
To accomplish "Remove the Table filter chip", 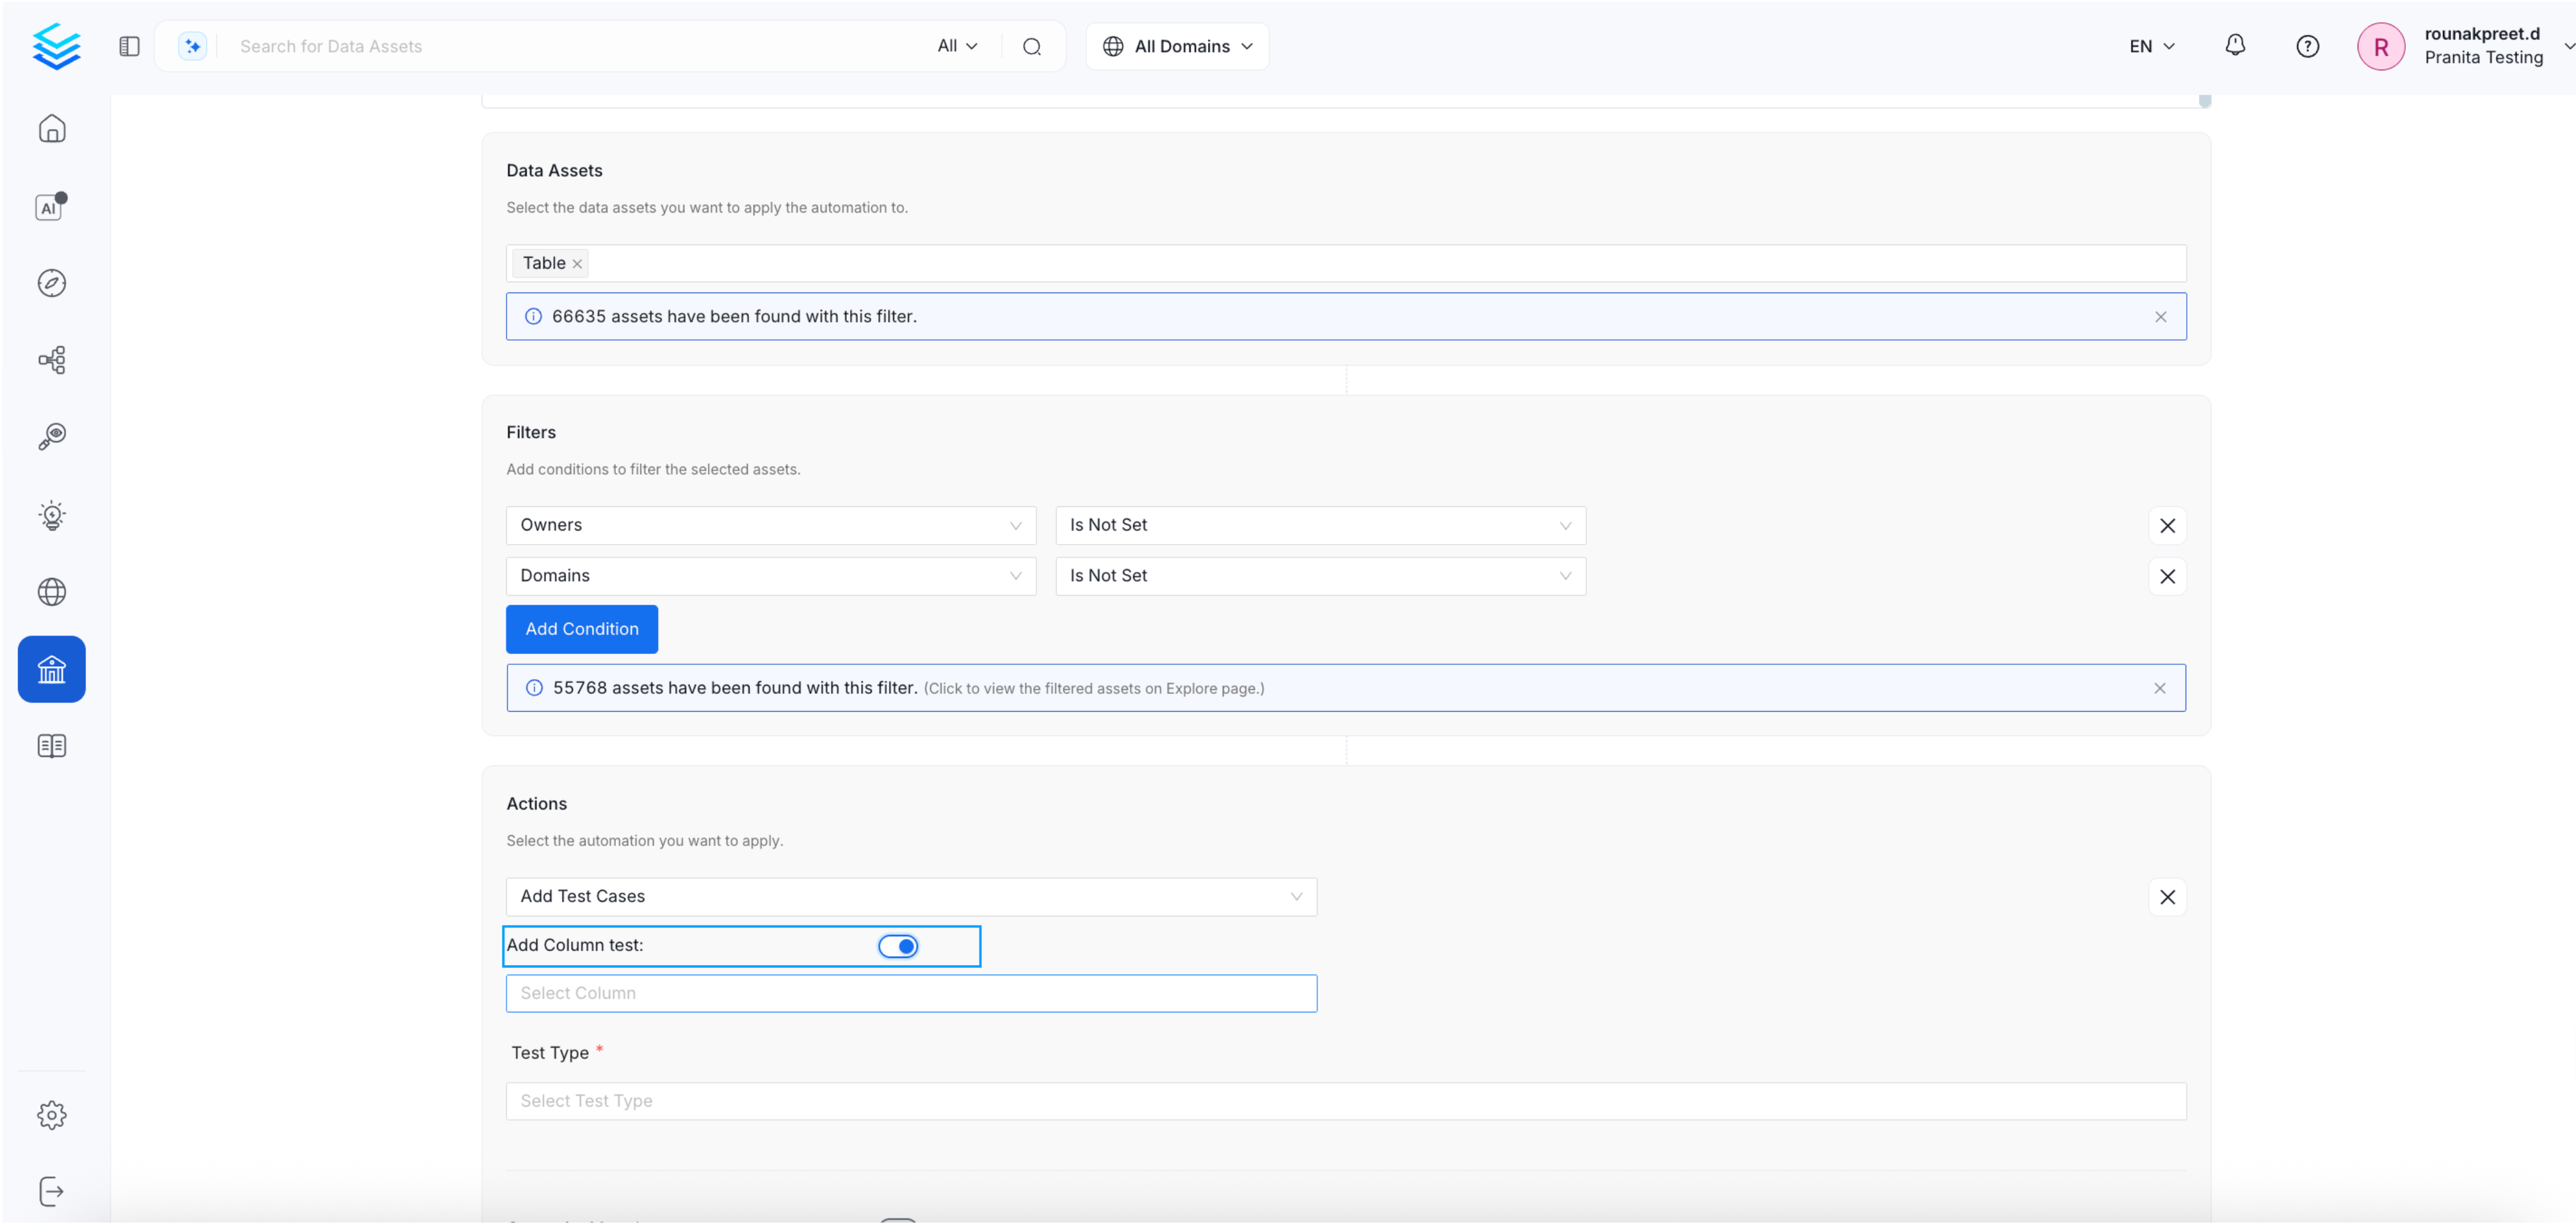I will coord(577,263).
